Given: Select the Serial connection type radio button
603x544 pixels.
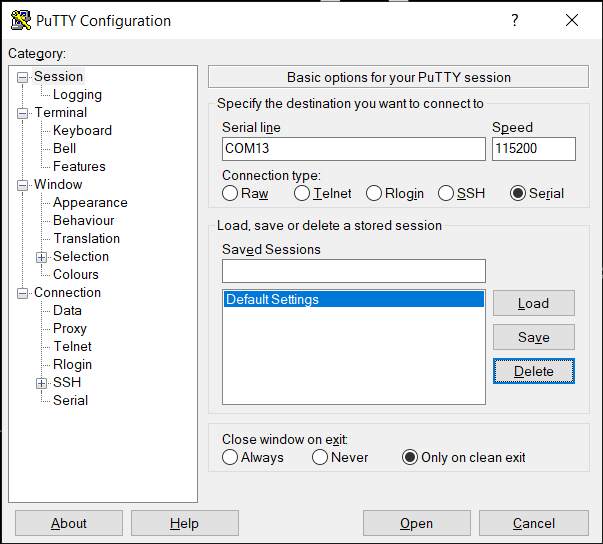Looking at the screenshot, I should click(518, 193).
